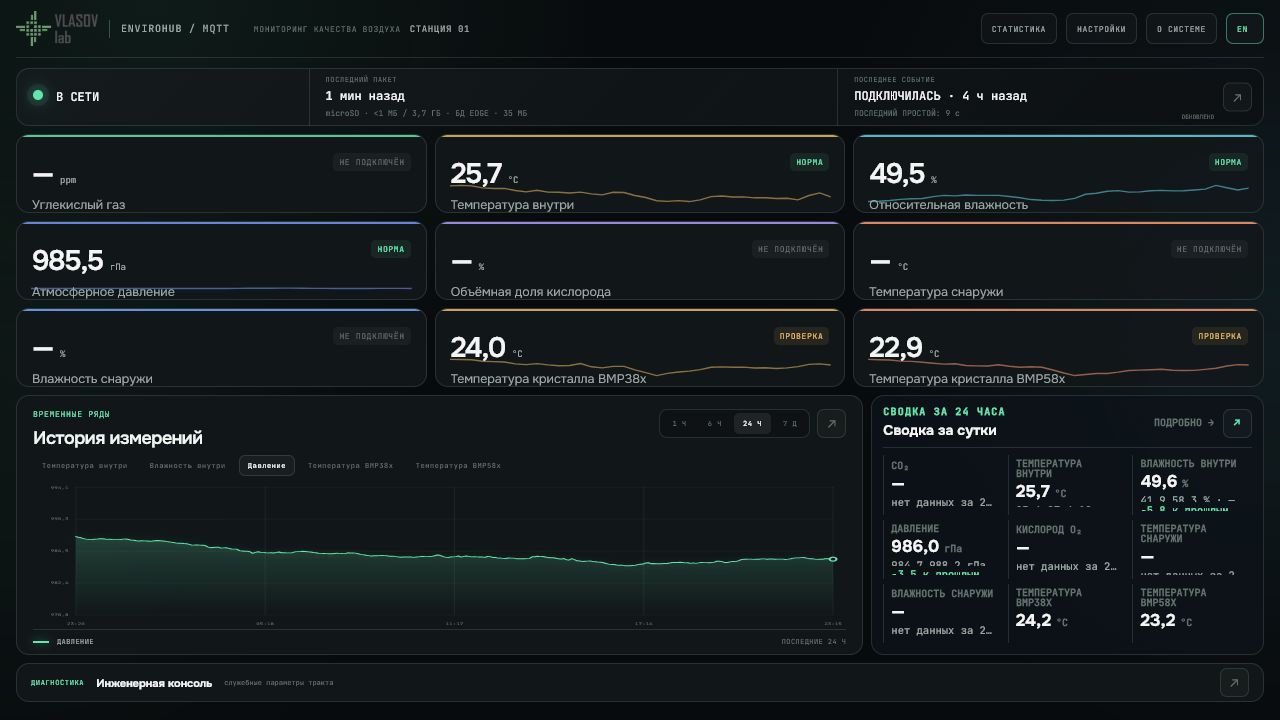The height and width of the screenshot is (720, 1280).
Task: Click КИСЛОРОД O₂ summary tile
Action: tap(1070, 549)
